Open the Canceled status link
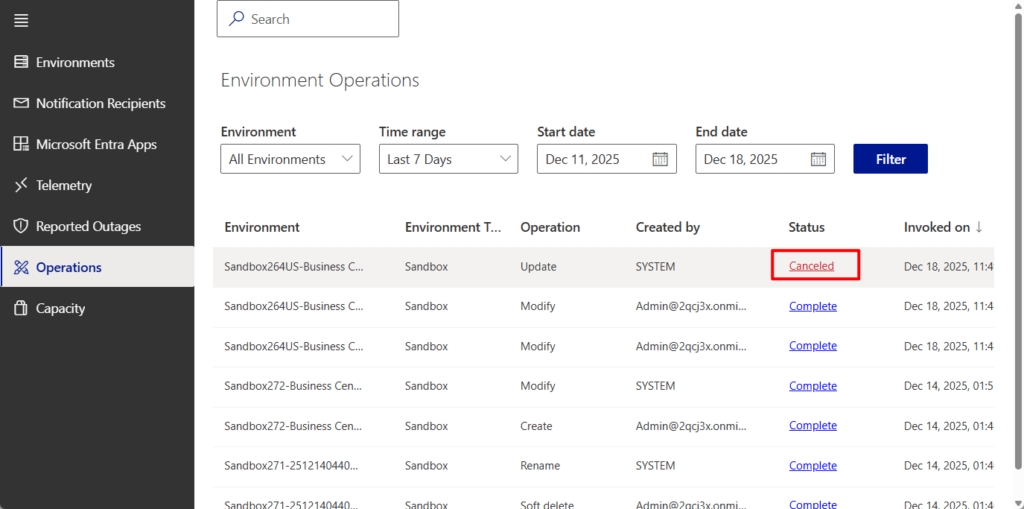Screen dimensions: 1024x509 pyautogui.click(x=811, y=266)
